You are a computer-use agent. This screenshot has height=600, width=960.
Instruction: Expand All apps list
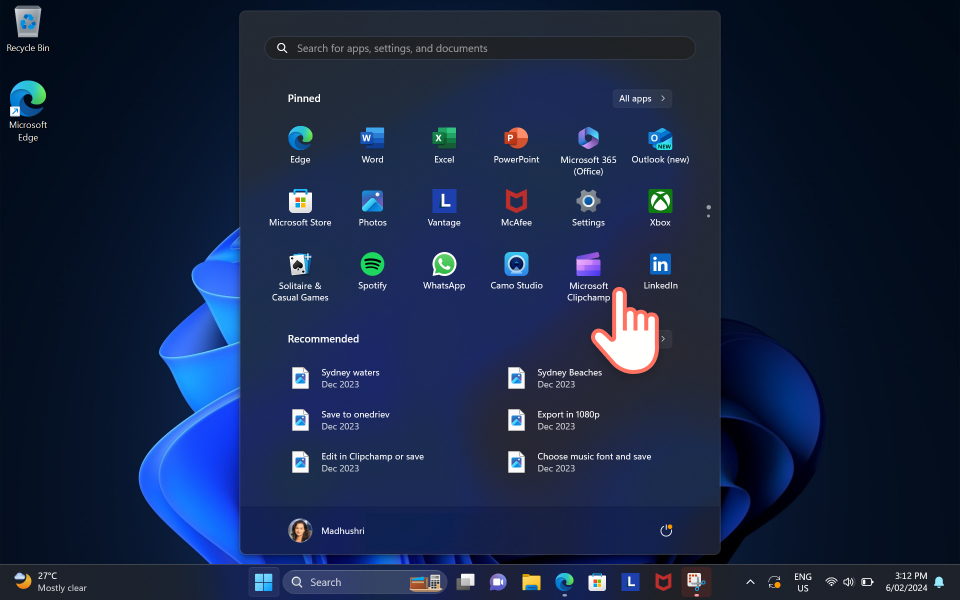click(x=642, y=99)
